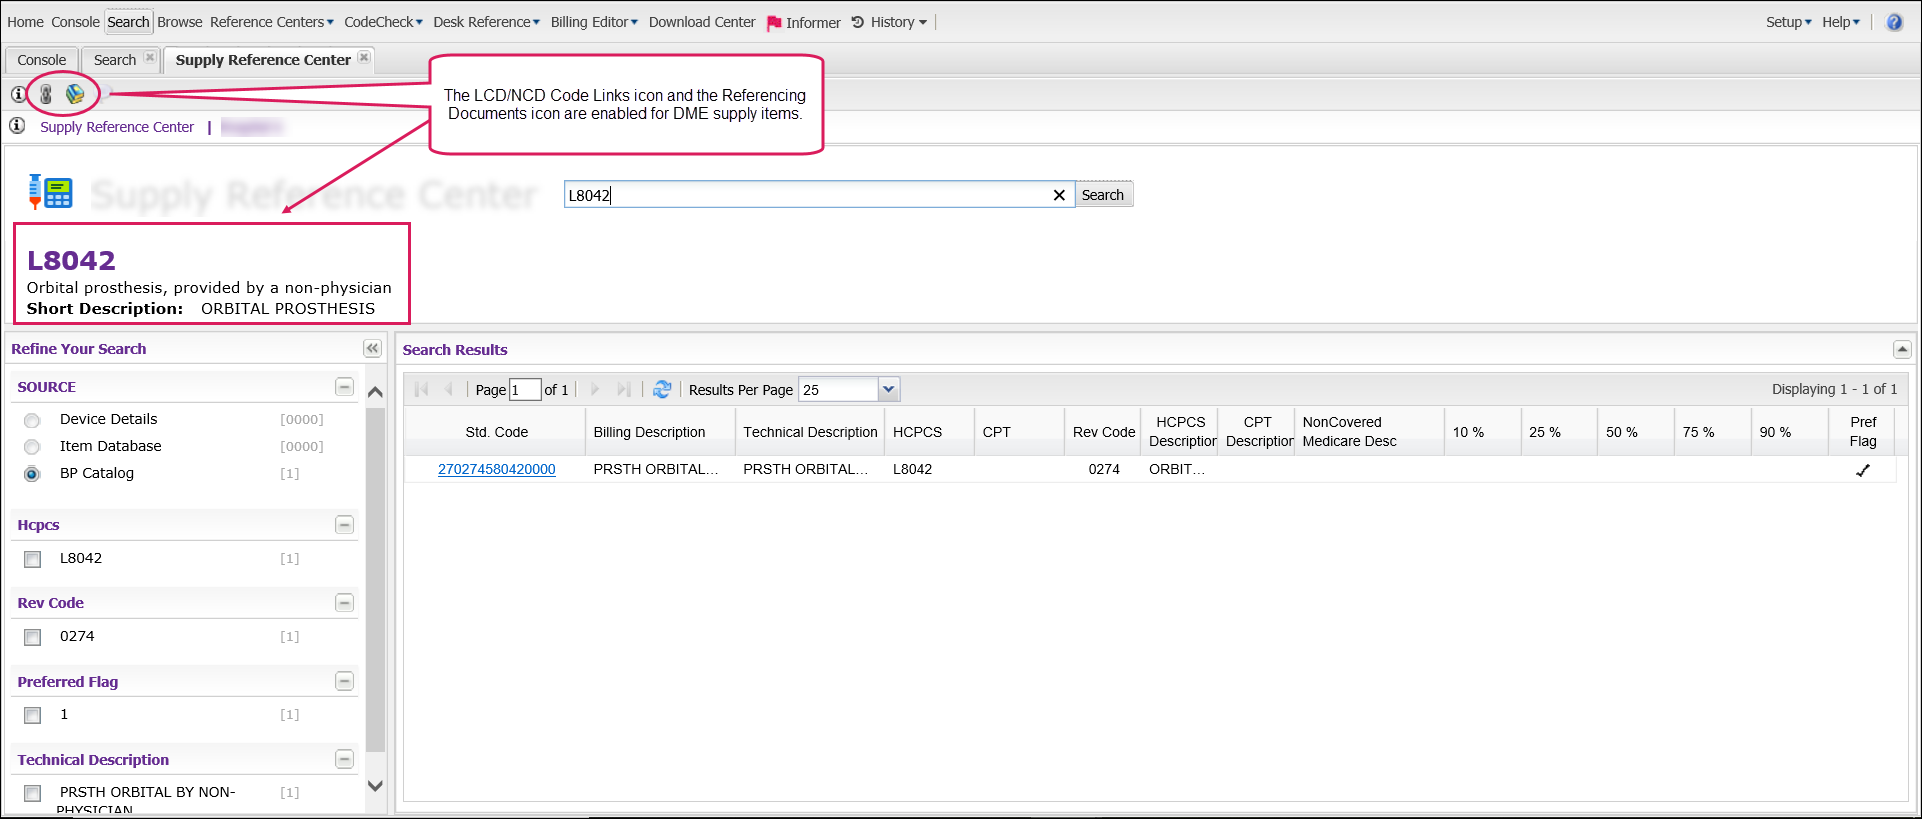Click the page number input field
The image size is (1922, 819).
(524, 389)
